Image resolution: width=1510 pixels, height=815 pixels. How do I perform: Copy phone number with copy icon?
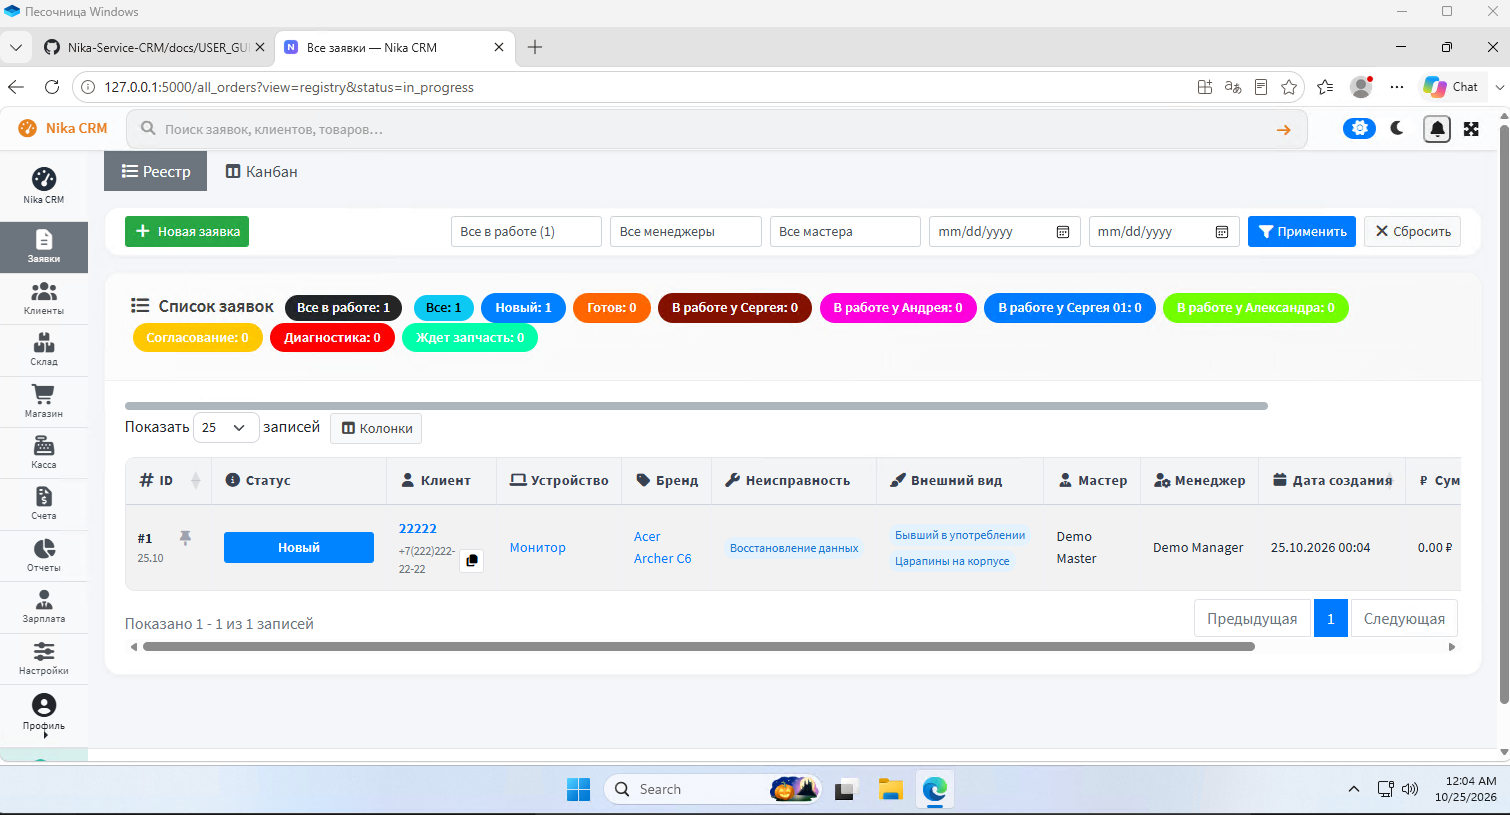pos(472,560)
